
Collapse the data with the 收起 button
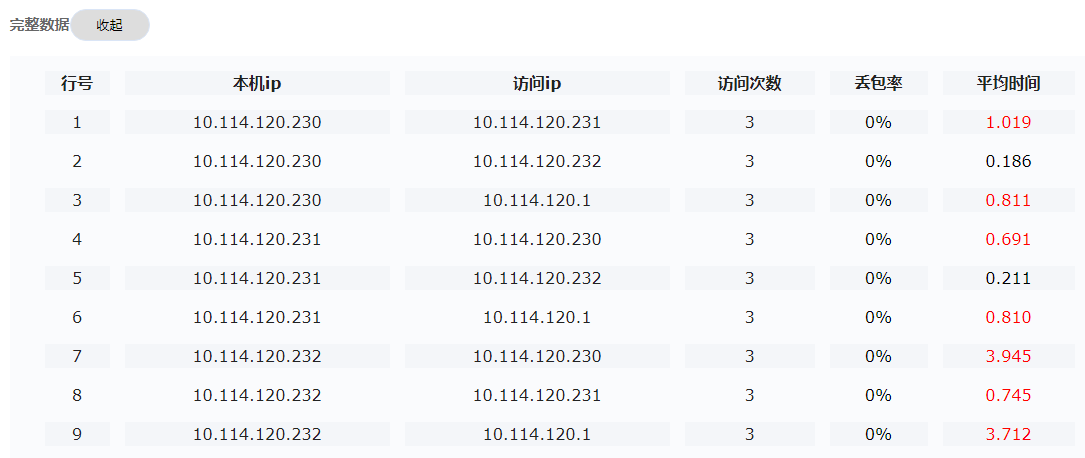pos(110,26)
